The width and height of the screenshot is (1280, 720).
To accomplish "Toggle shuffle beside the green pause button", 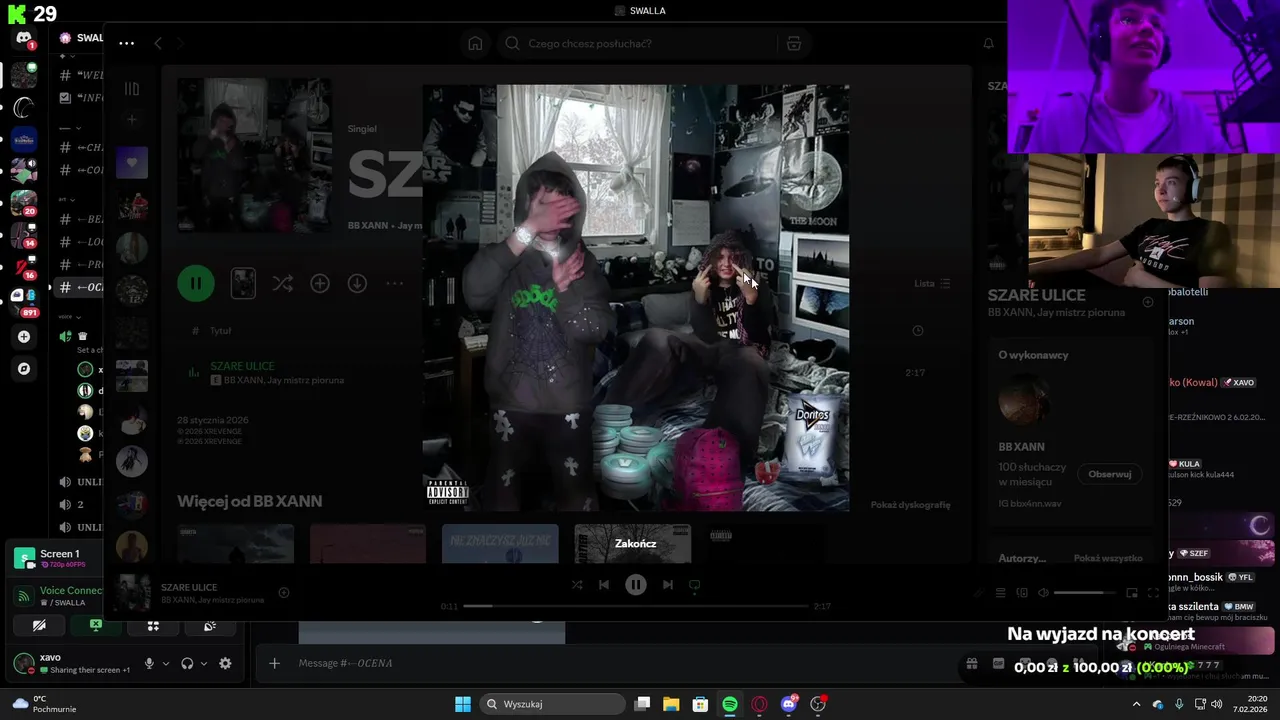I will (x=283, y=284).
